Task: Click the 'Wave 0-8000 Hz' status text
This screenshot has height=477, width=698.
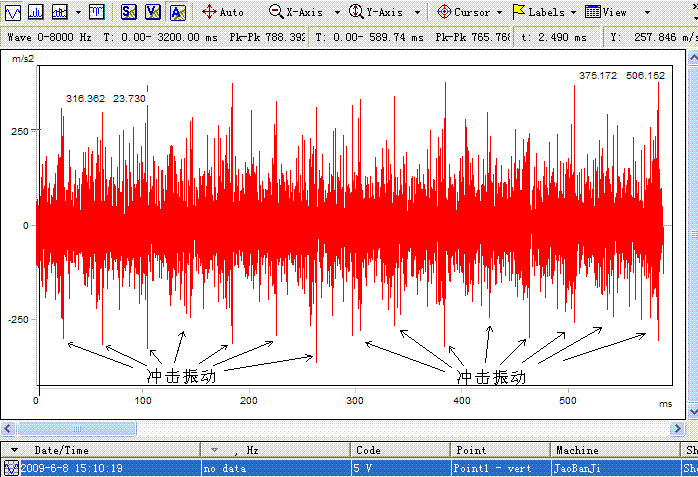Action: coord(49,37)
